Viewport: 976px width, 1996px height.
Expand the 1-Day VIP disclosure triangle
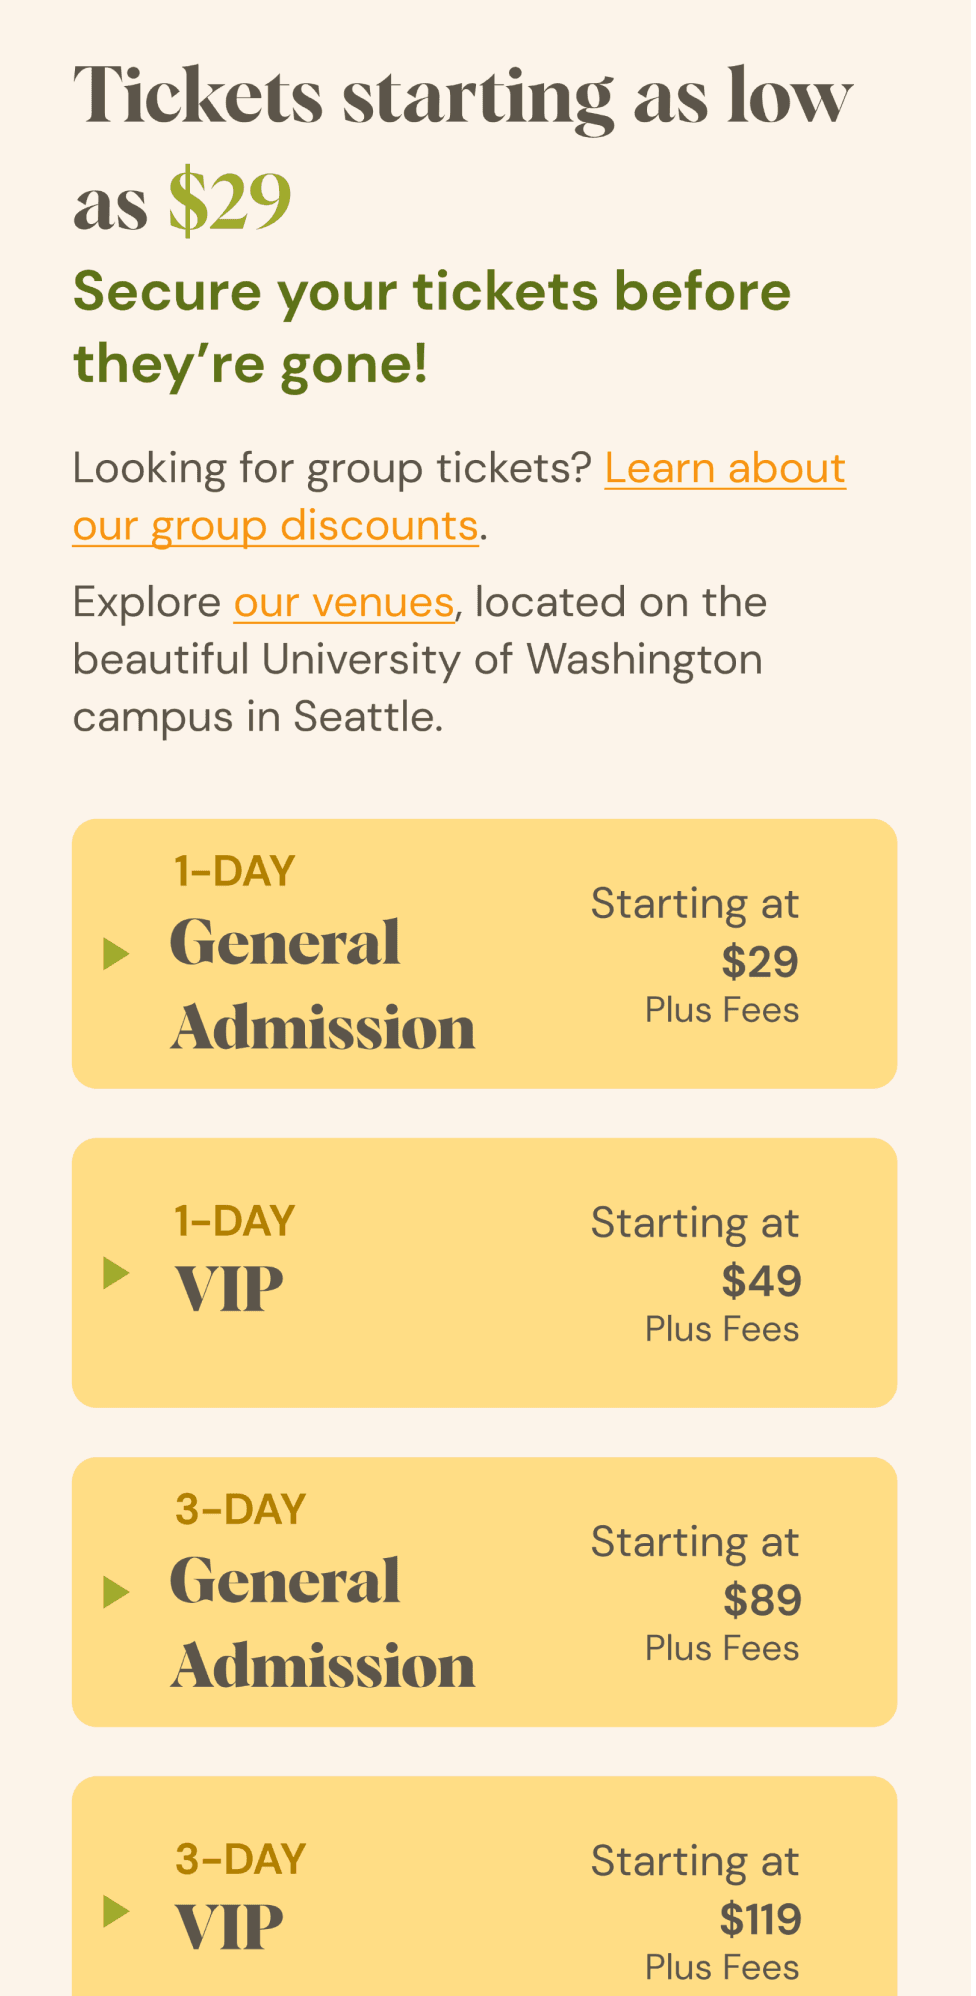point(116,1273)
